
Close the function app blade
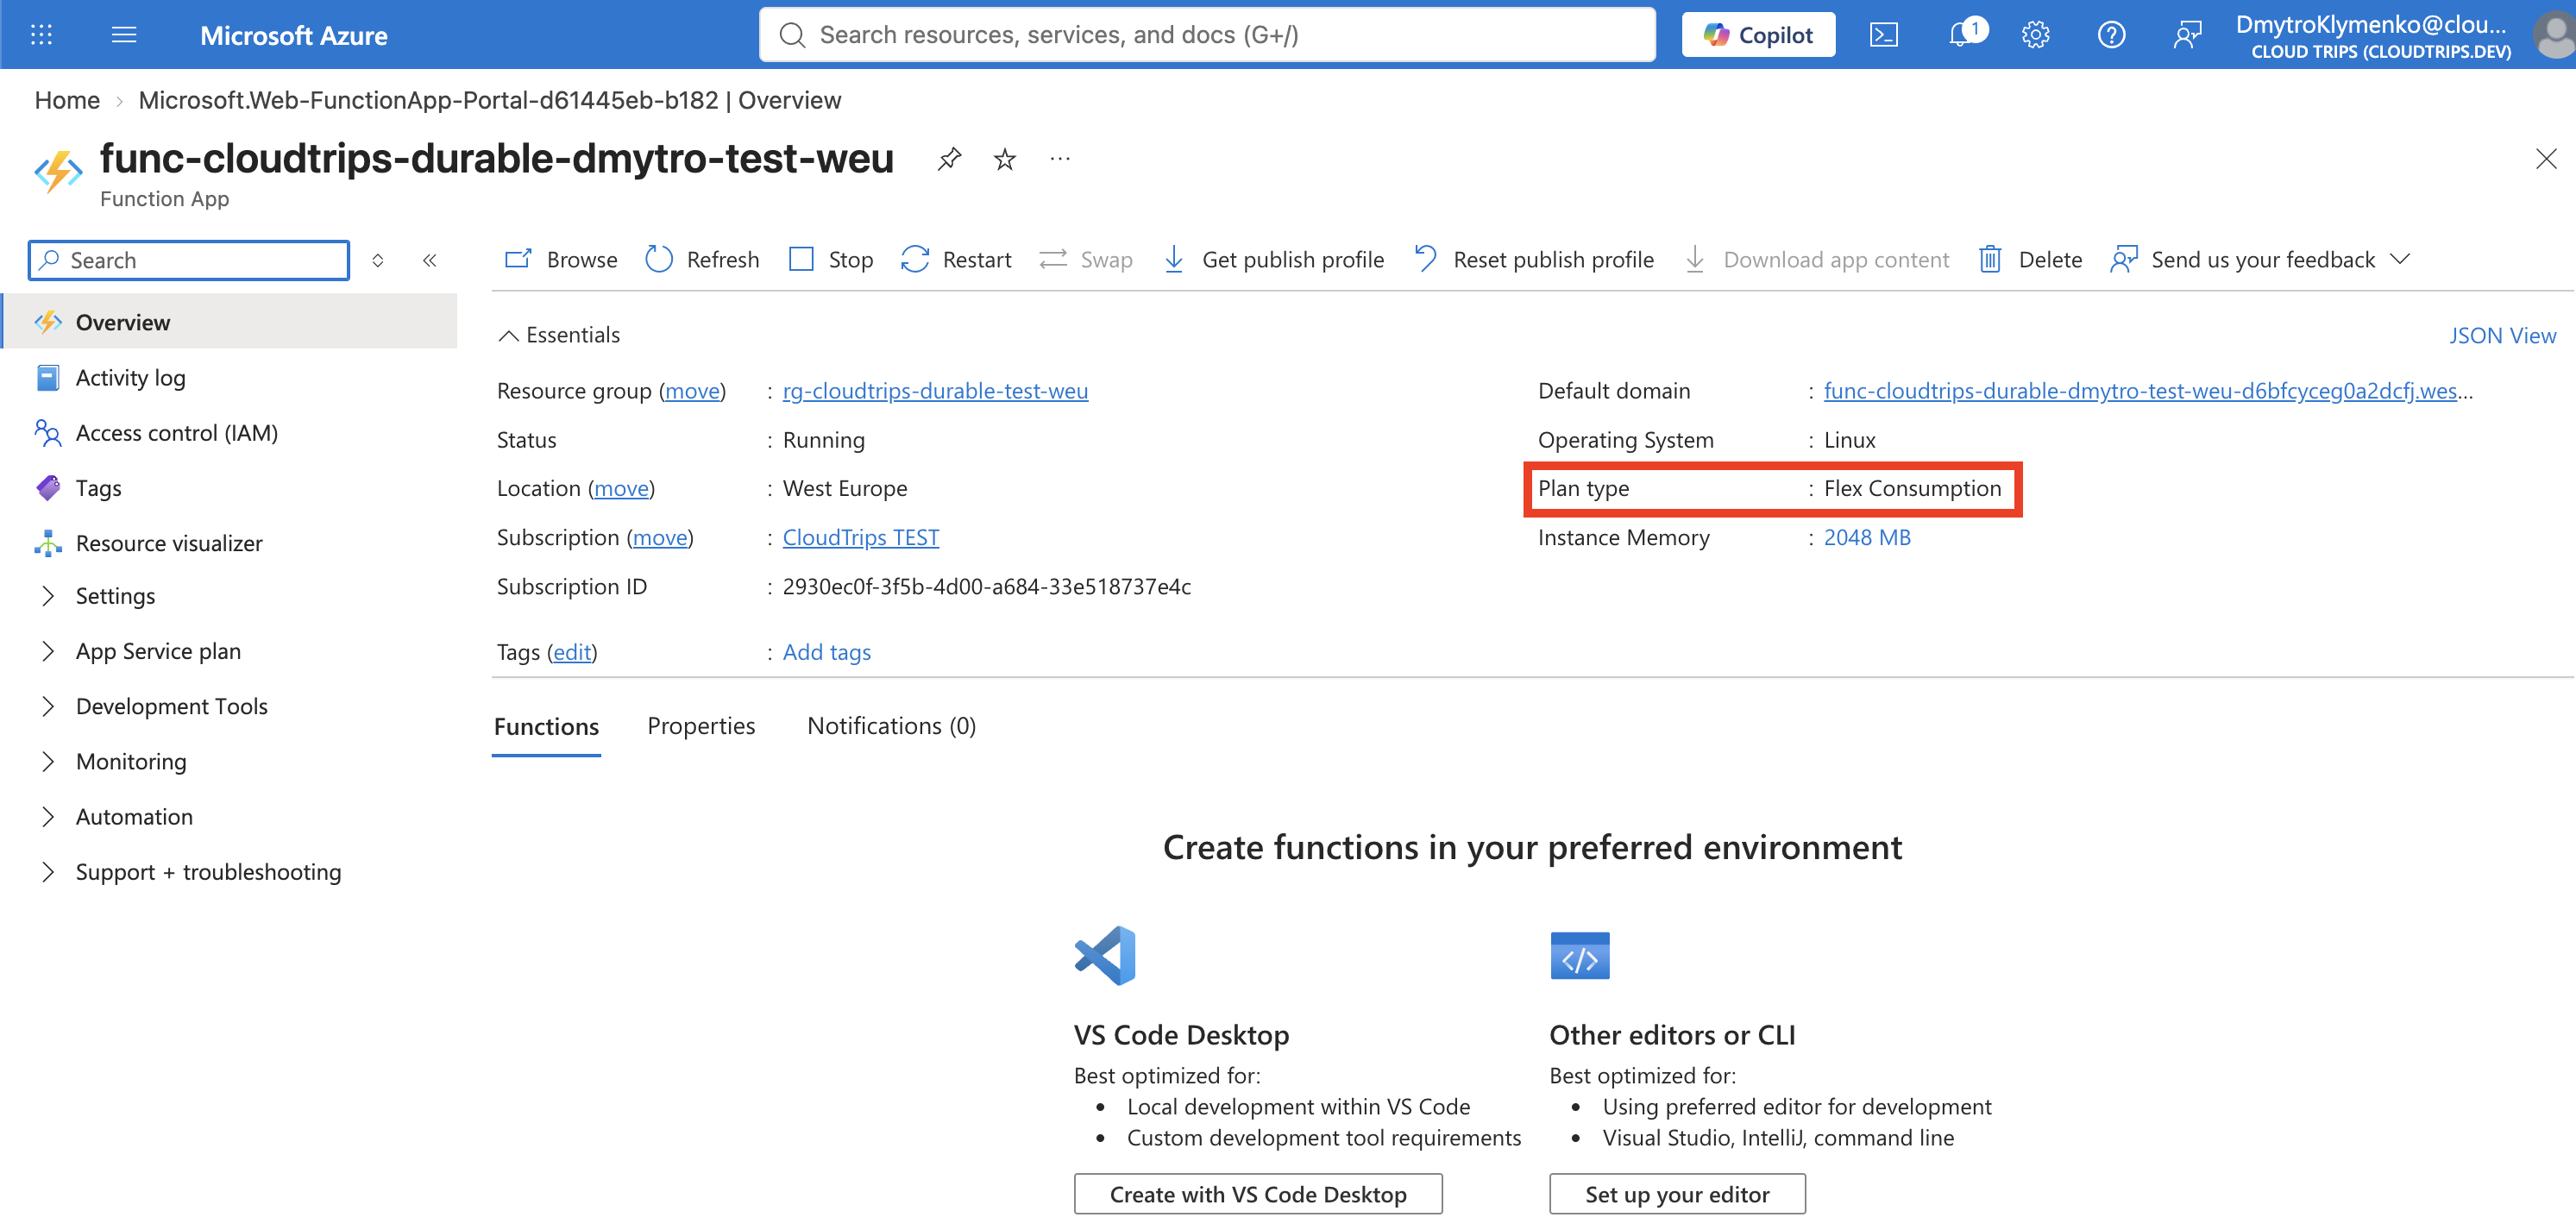(2546, 159)
